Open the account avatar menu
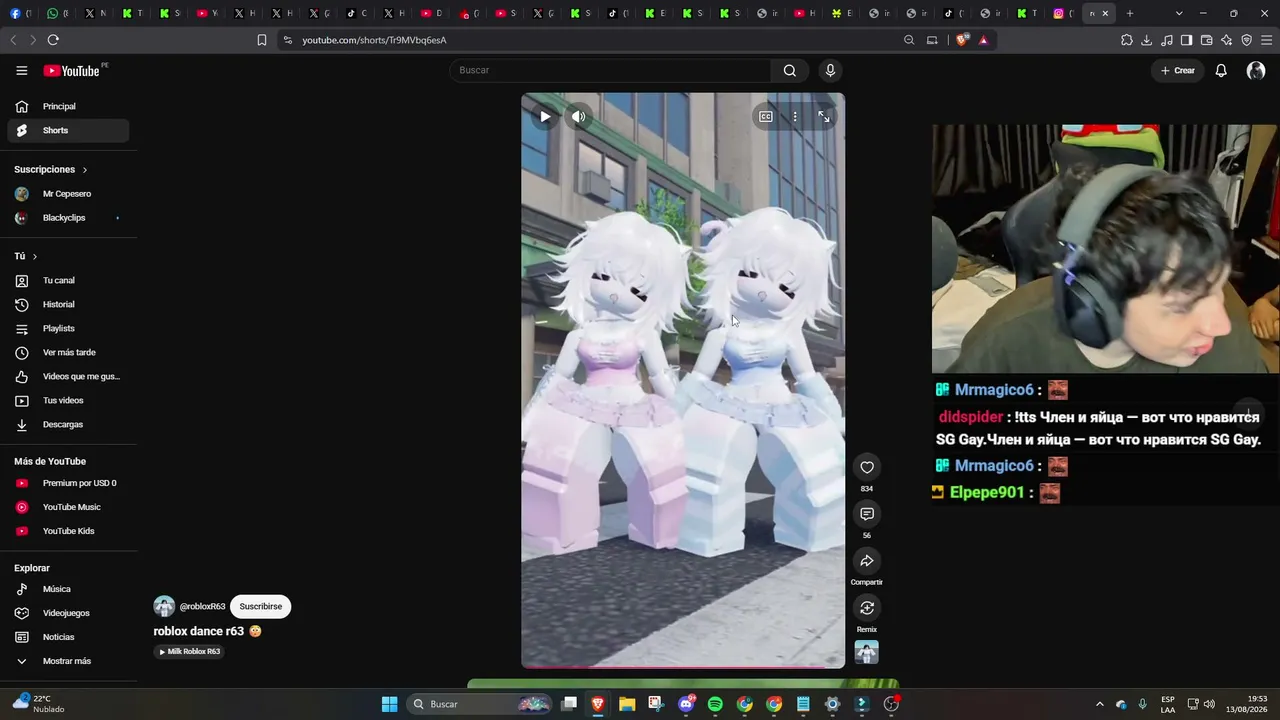1280x720 pixels. (x=1256, y=70)
